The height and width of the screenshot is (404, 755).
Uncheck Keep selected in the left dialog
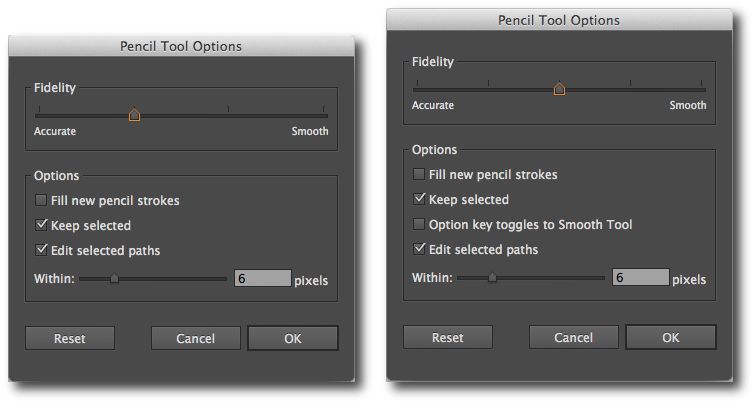[42, 226]
